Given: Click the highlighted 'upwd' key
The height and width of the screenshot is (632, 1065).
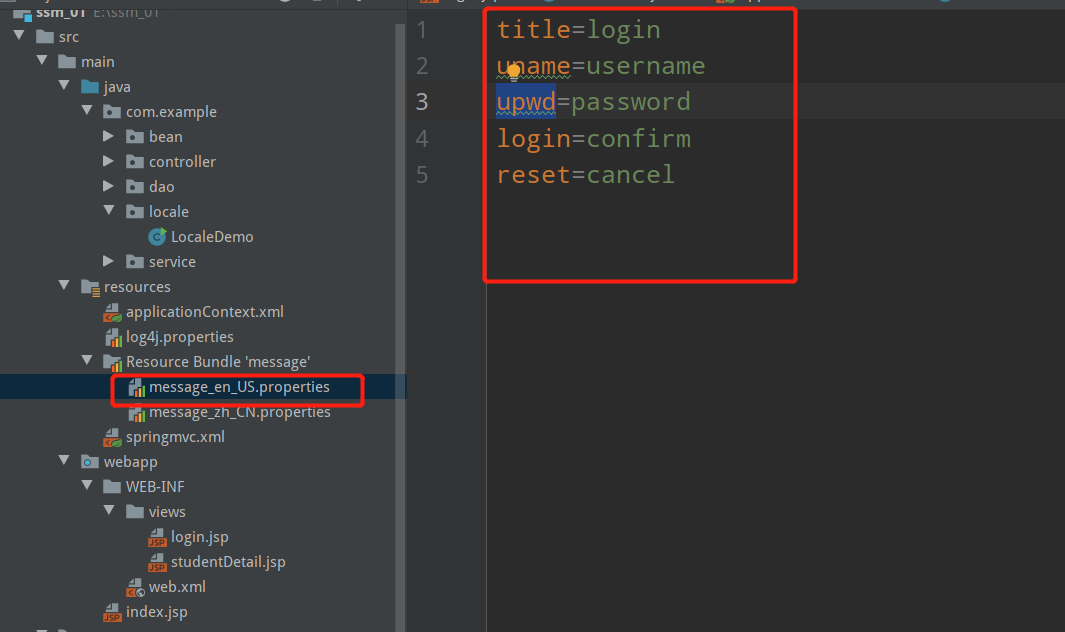Looking at the screenshot, I should click(x=526, y=102).
